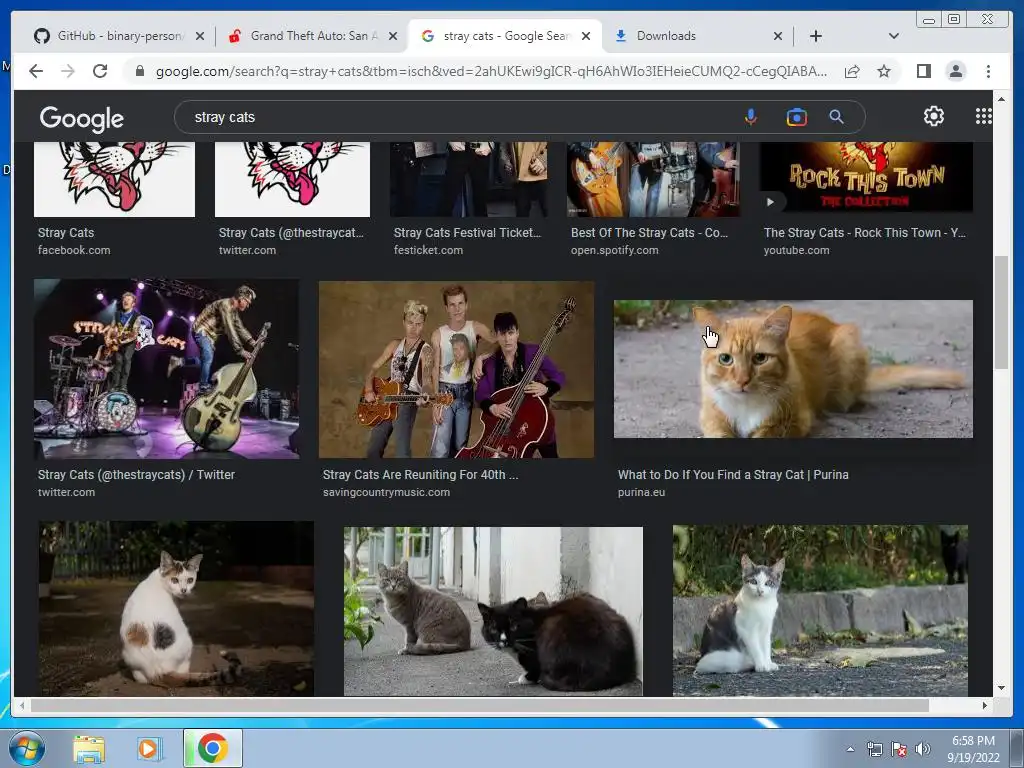1024x768 pixels.
Task: View site information lock icon
Action: click(139, 71)
